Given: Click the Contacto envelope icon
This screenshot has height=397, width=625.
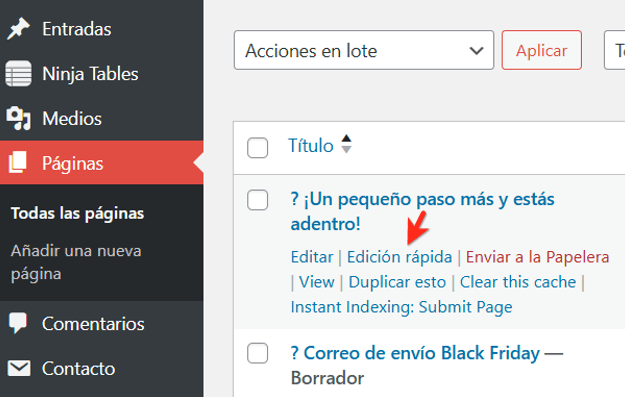Looking at the screenshot, I should click(18, 368).
